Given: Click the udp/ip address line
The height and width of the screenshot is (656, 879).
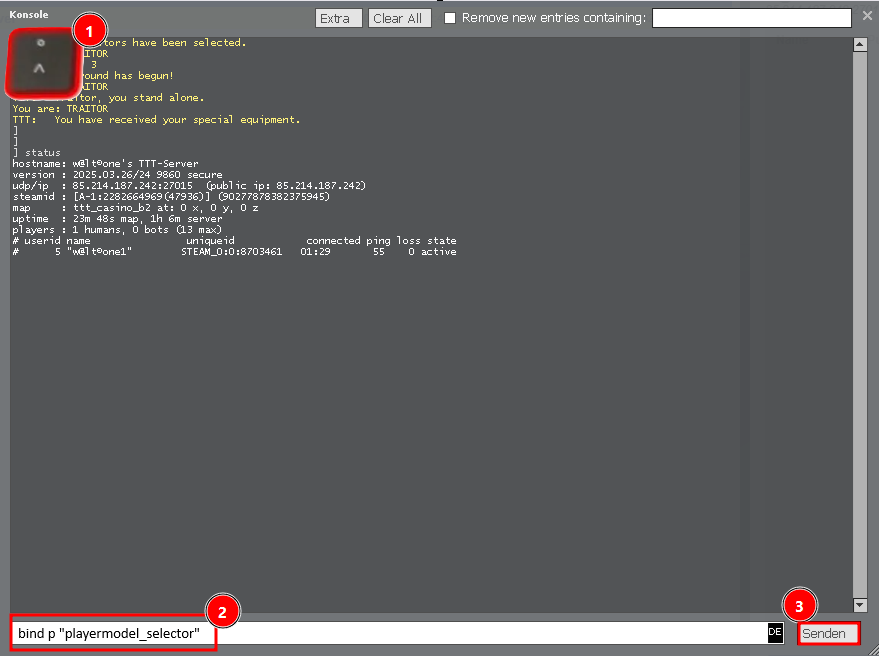Looking at the screenshot, I should [189, 186].
